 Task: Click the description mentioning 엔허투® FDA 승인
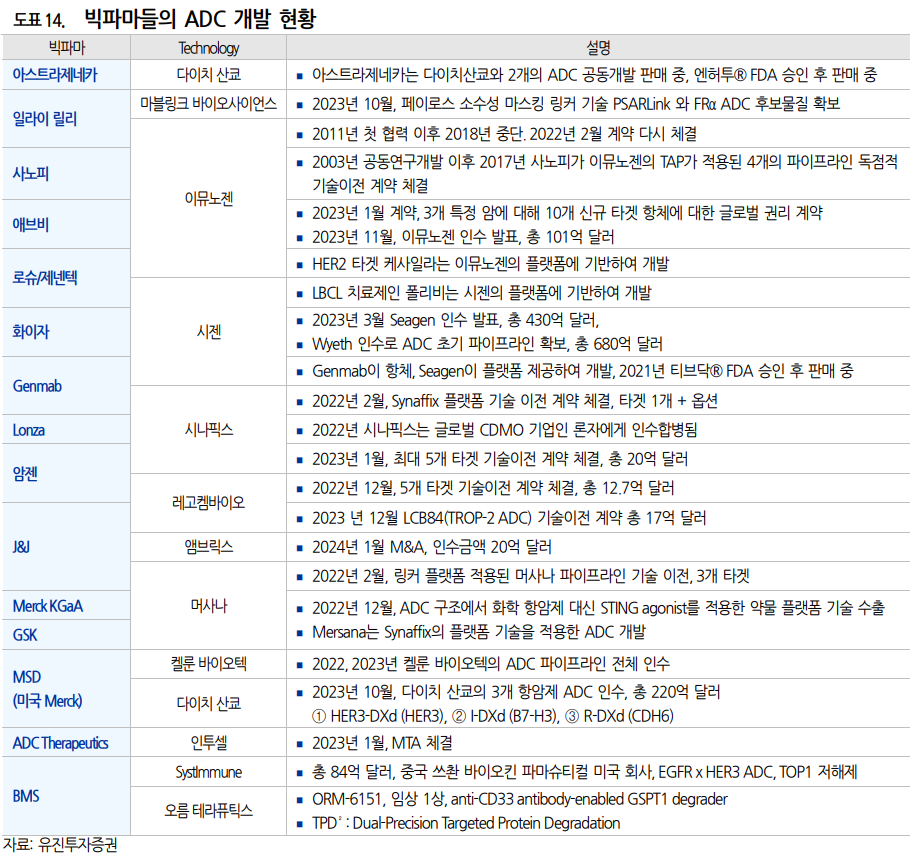(x=594, y=75)
